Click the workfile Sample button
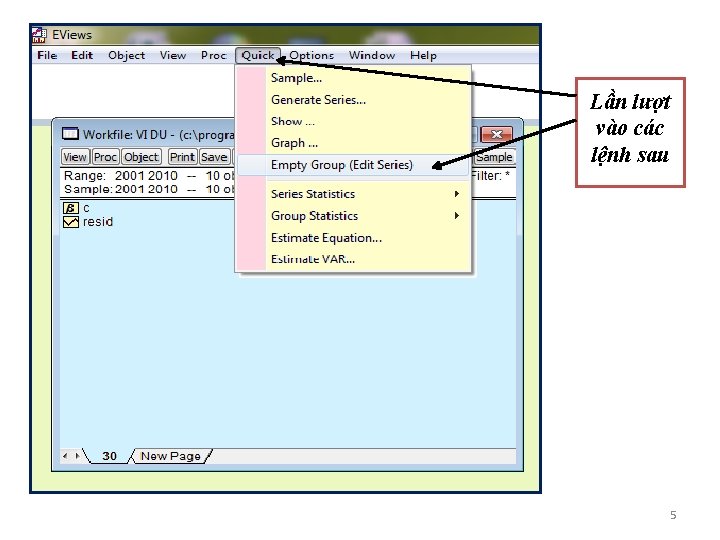The width and height of the screenshot is (720, 540). pyautogui.click(x=494, y=157)
